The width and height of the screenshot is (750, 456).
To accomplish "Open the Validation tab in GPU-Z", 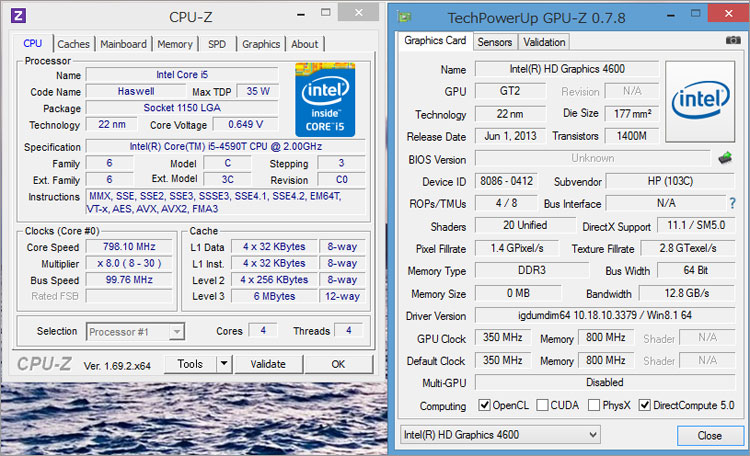I will pyautogui.click(x=544, y=42).
